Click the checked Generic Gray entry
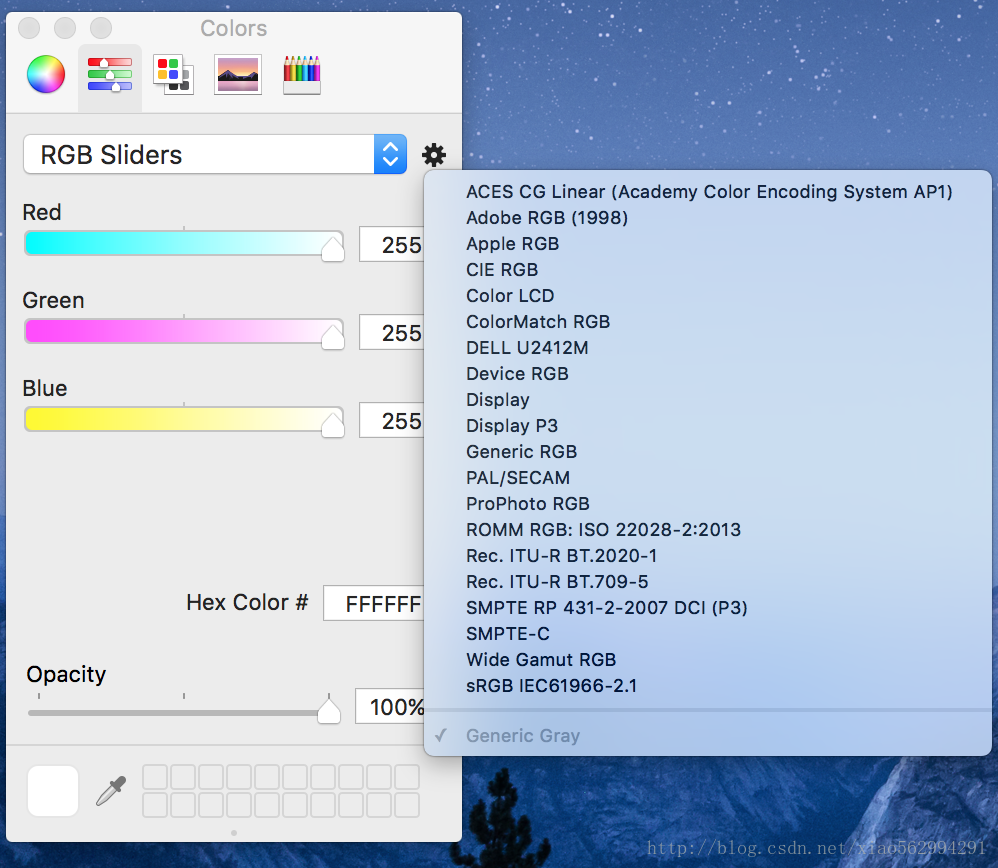Screen dimensions: 998x868 point(708,736)
